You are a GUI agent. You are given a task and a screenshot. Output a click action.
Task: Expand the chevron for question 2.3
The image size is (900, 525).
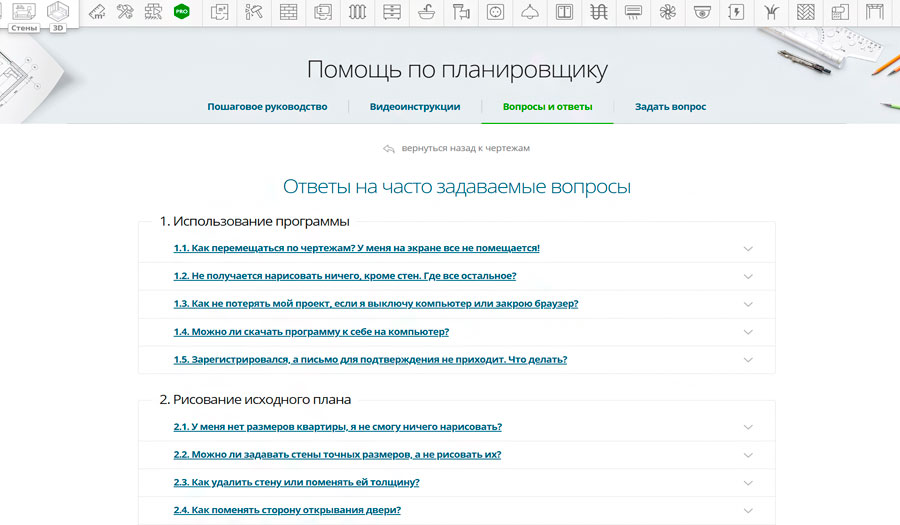coord(748,483)
